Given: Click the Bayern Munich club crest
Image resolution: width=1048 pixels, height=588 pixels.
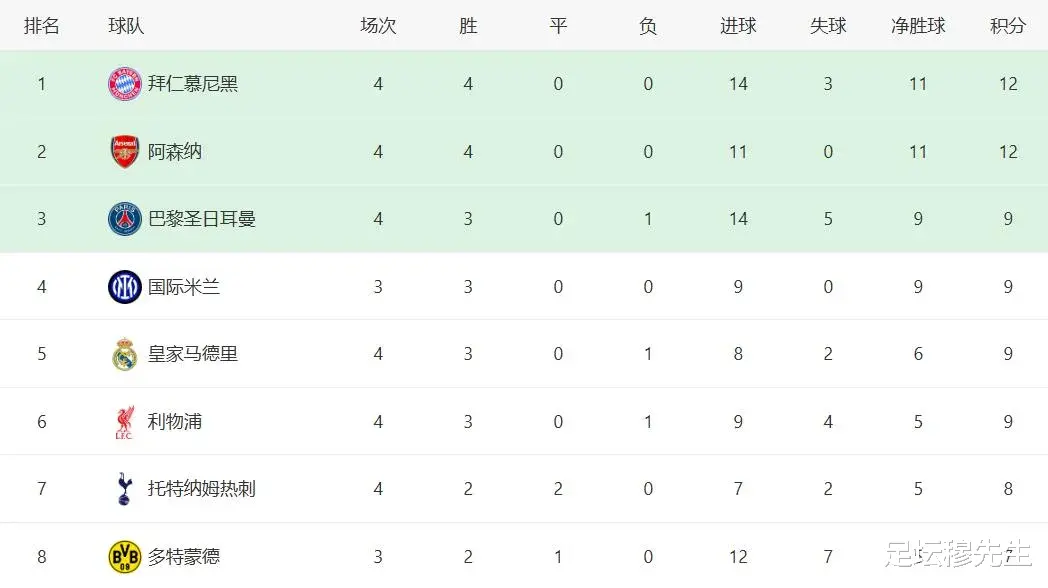Looking at the screenshot, I should click(x=125, y=84).
